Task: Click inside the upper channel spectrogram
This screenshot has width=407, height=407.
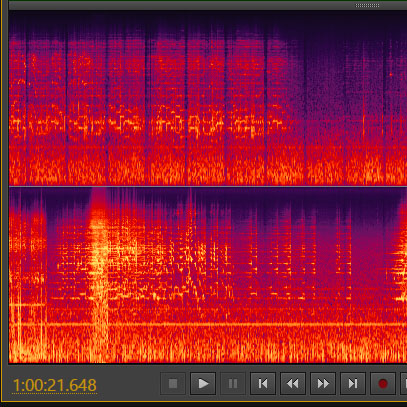Action: tap(208, 98)
